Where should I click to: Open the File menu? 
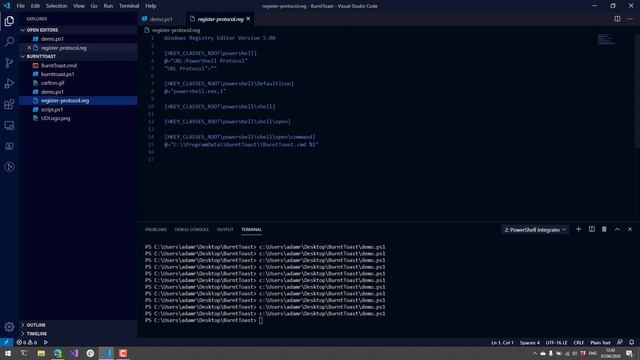coord(20,6)
